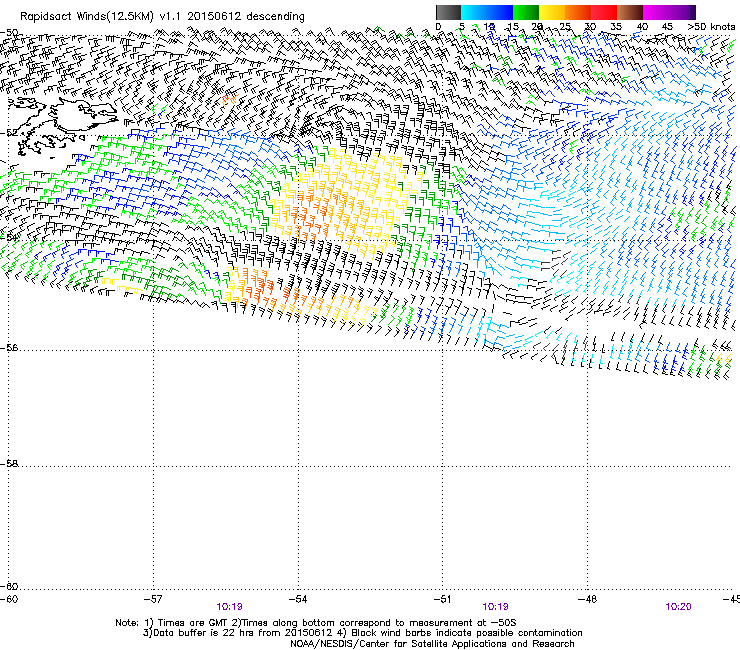This screenshot has height=650, width=740.
Task: Select the red 30-35 knots legend color
Action: [x=604, y=12]
